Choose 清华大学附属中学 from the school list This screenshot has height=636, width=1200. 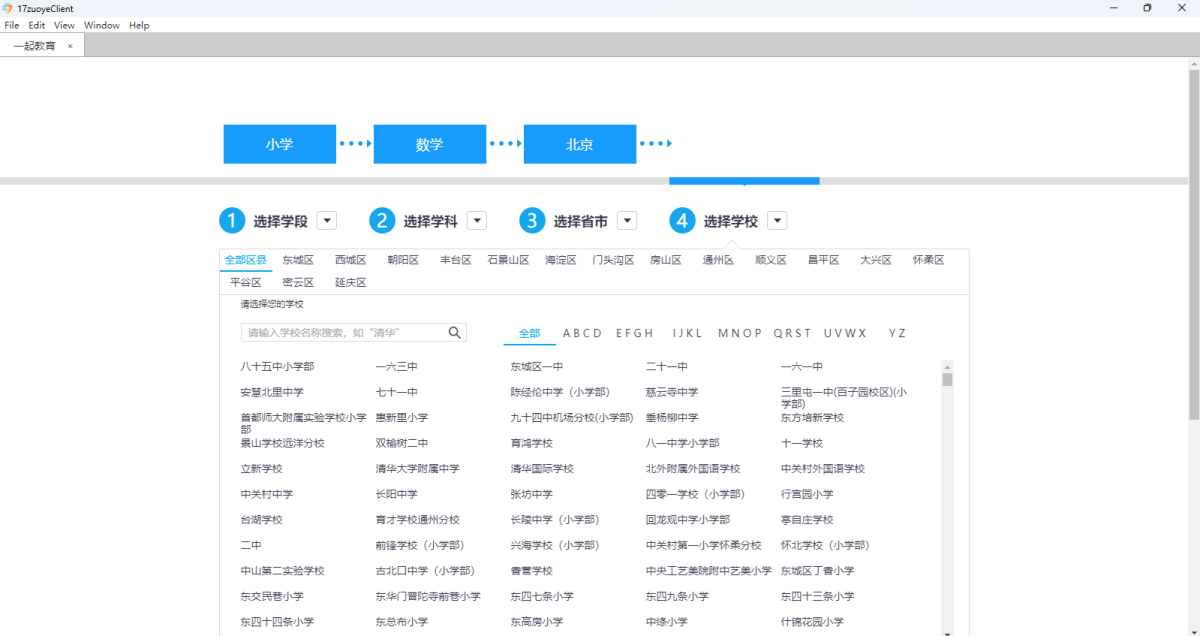coord(417,469)
